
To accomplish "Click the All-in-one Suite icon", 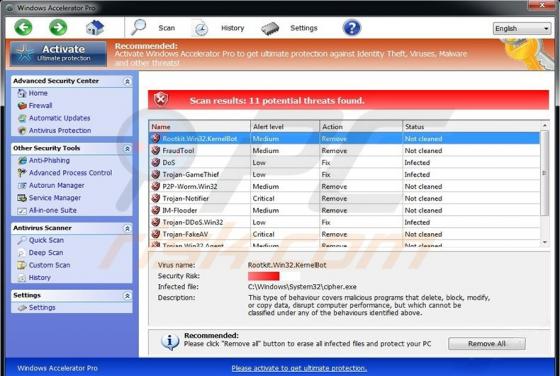I will coord(22,211).
